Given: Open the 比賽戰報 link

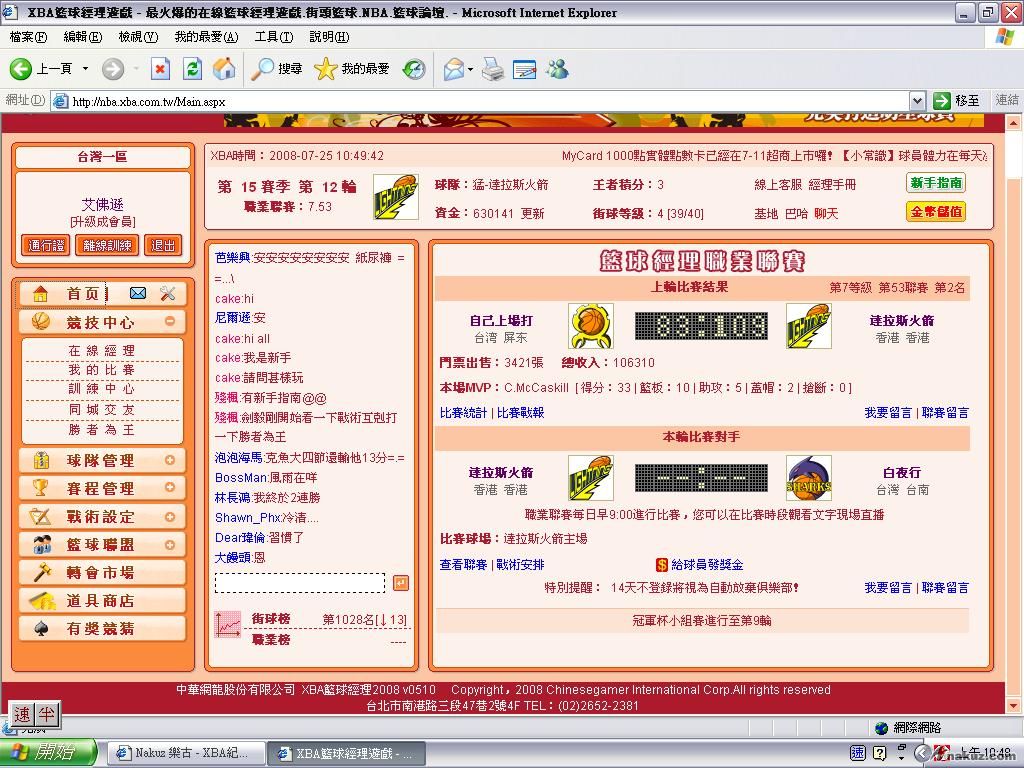Looking at the screenshot, I should [x=520, y=413].
